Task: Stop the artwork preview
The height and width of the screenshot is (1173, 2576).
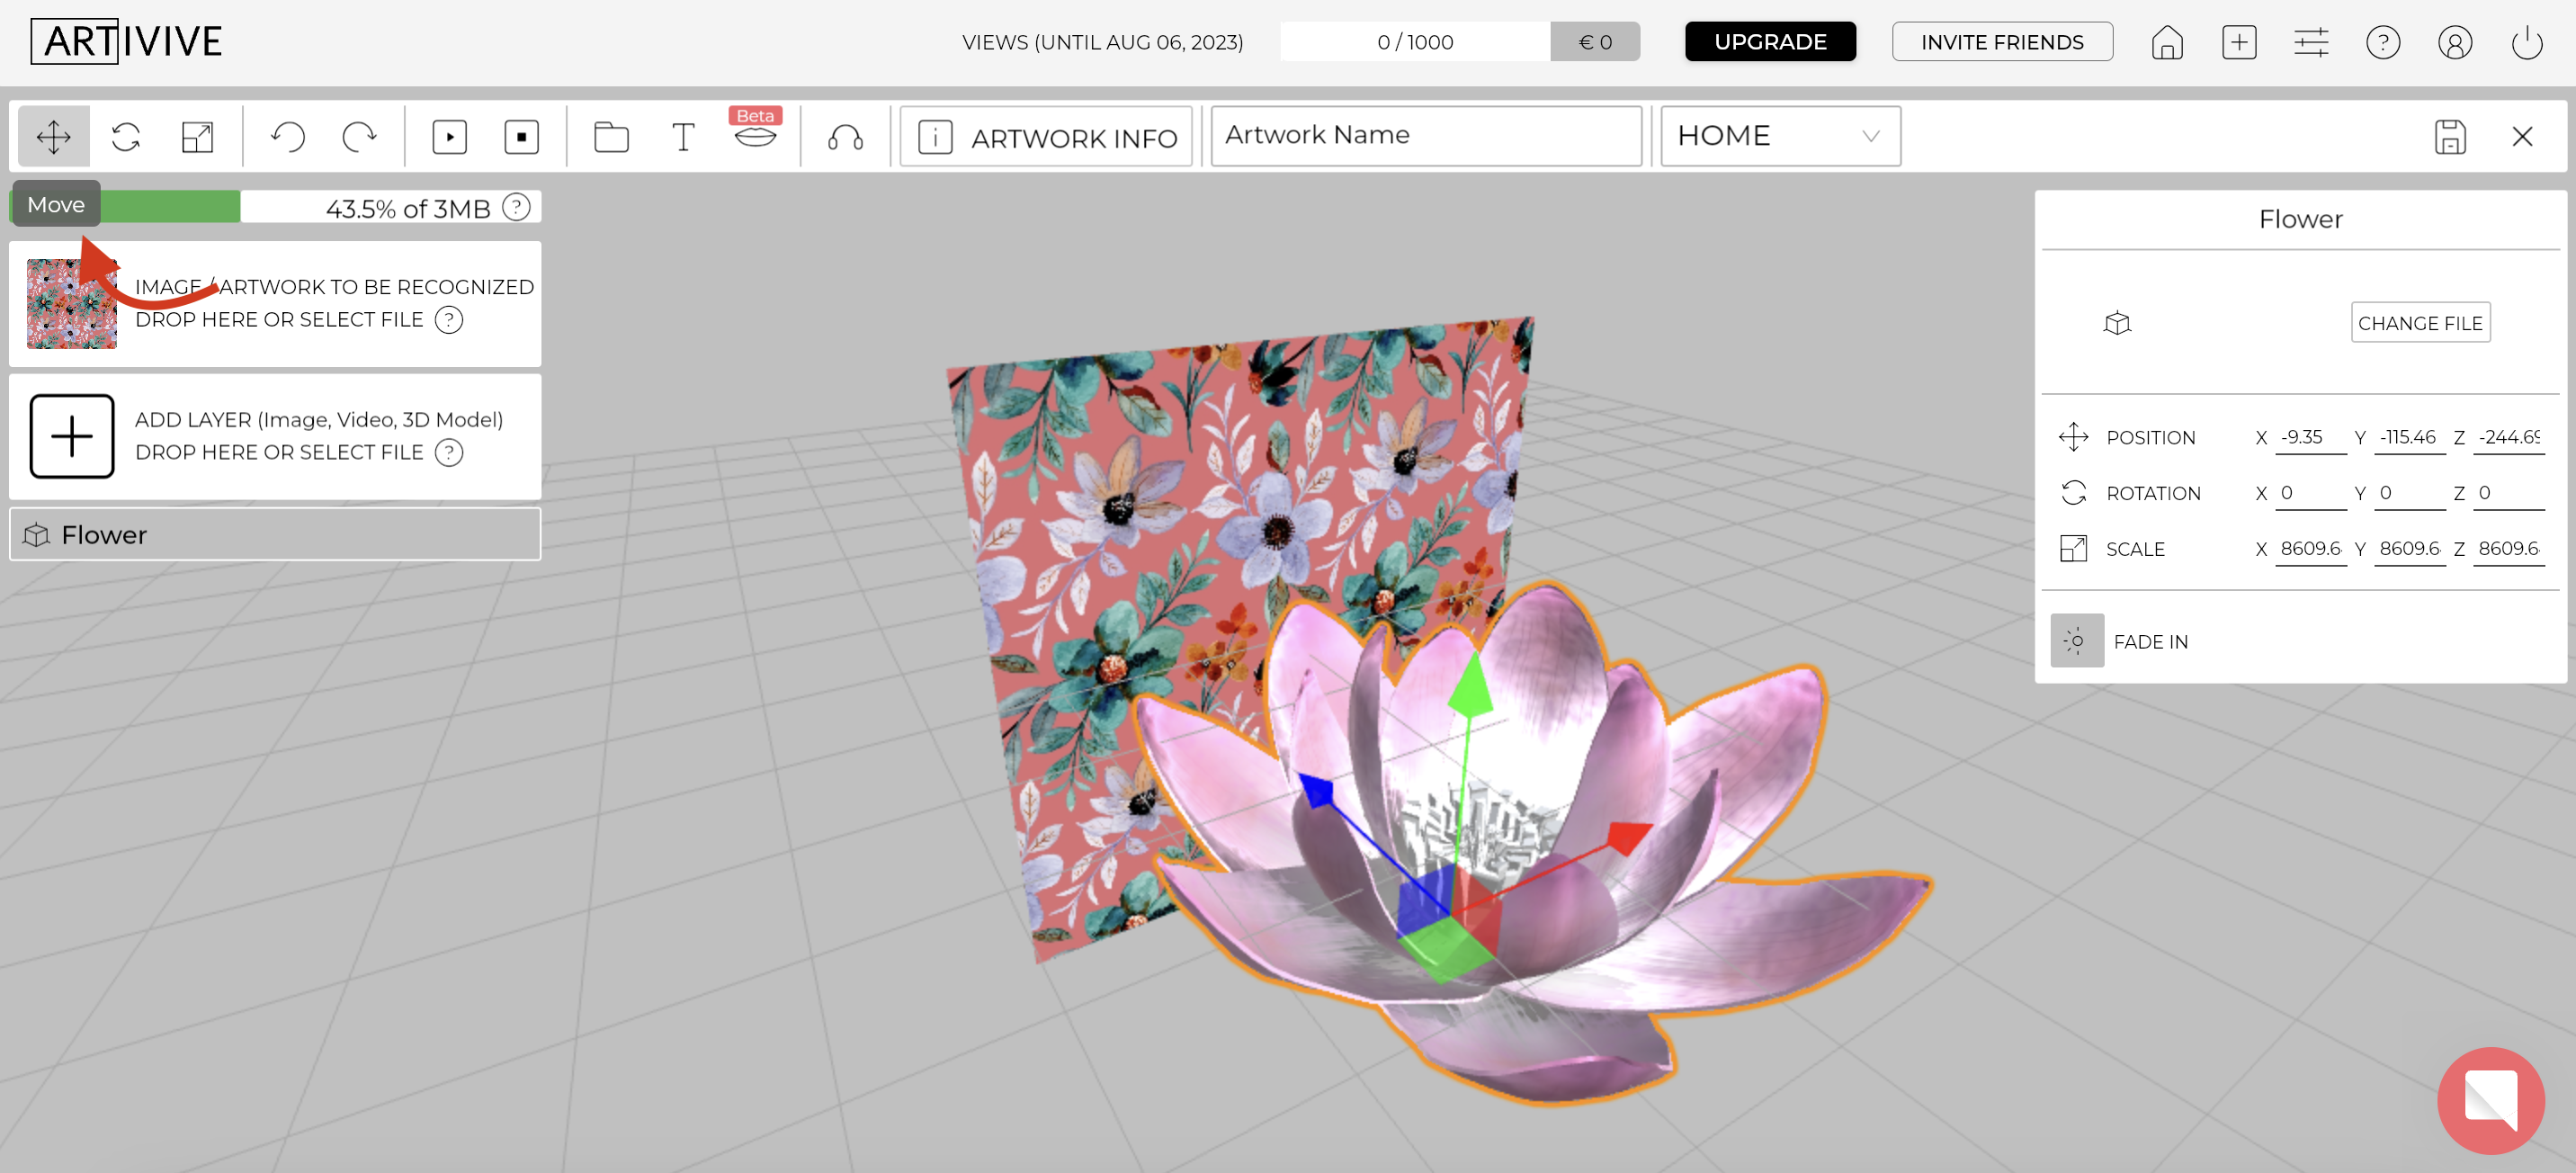Action: point(522,136)
